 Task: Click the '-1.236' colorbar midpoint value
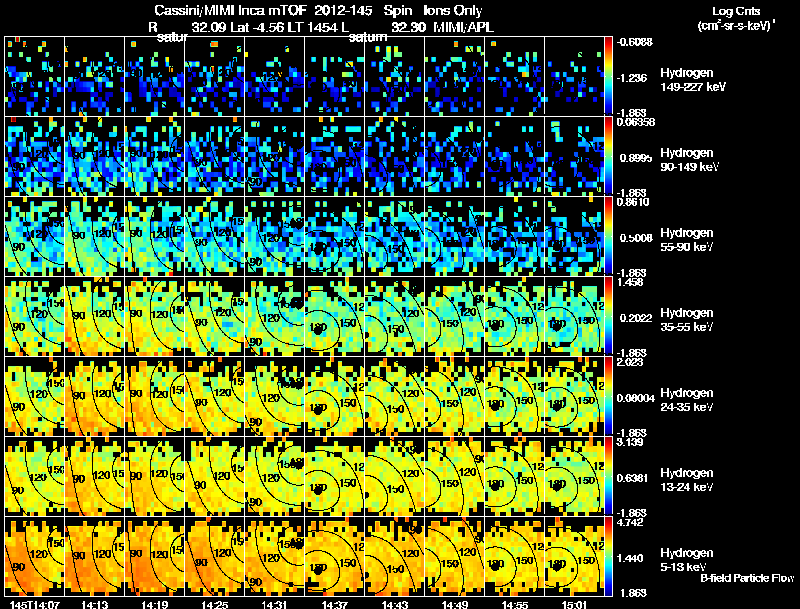[x=631, y=78]
